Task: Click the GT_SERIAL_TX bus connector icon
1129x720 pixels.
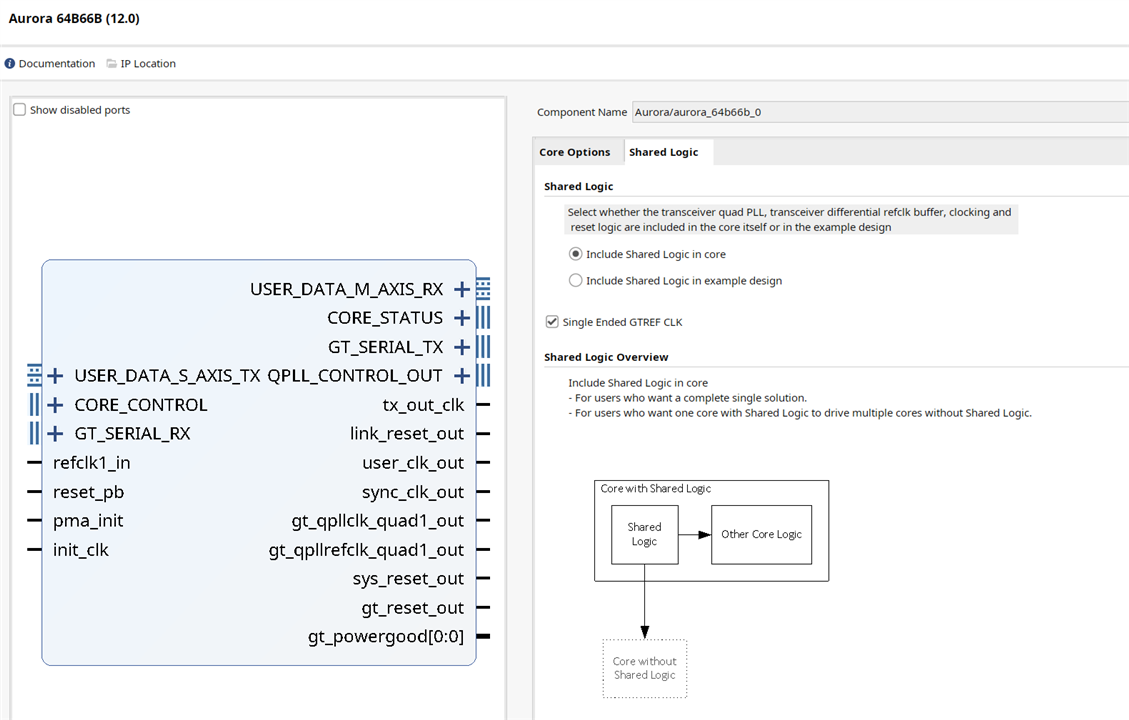Action: tap(483, 346)
